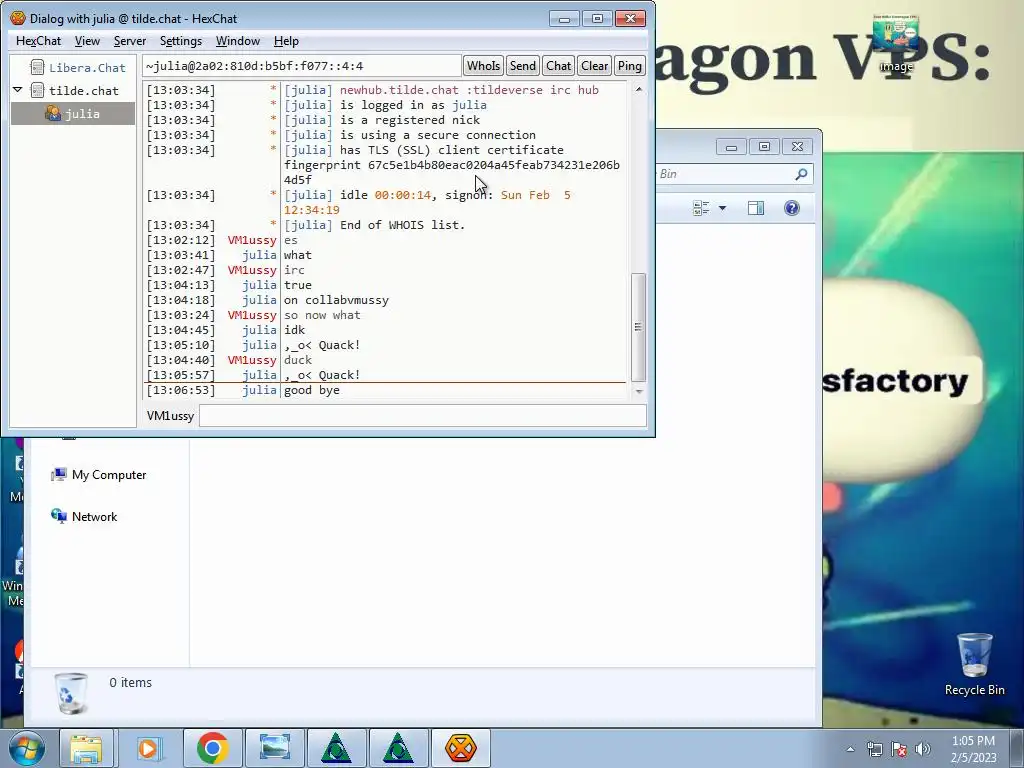
Task: Show hidden tray icons arrow
Action: pyautogui.click(x=850, y=749)
